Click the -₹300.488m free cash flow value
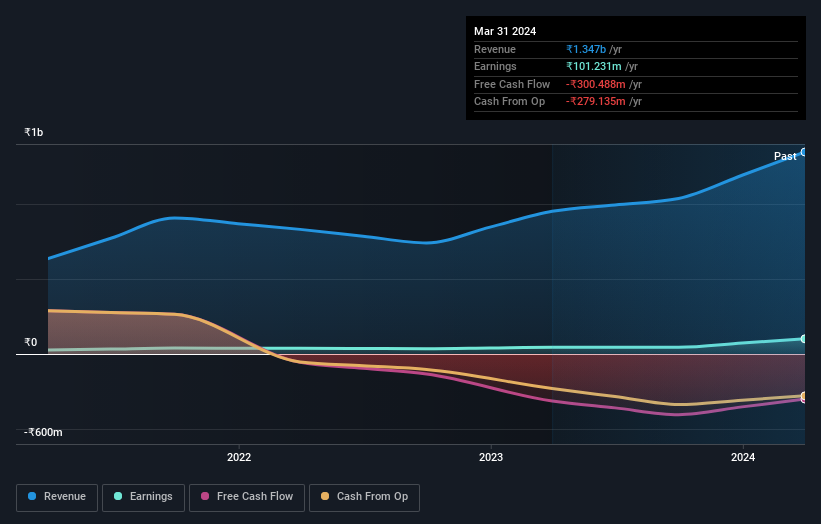This screenshot has width=821, height=524. (x=595, y=84)
